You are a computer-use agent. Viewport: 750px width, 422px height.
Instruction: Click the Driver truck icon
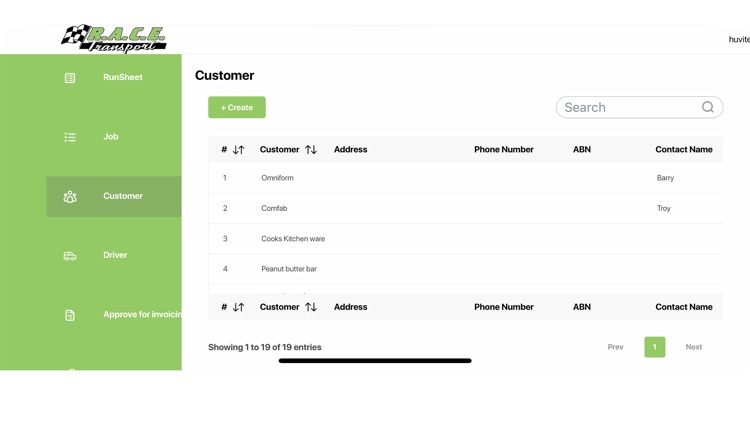click(70, 256)
